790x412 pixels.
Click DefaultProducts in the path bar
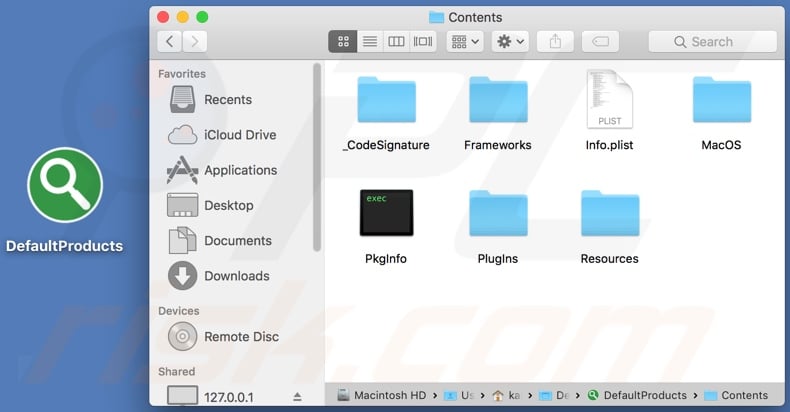(637, 395)
